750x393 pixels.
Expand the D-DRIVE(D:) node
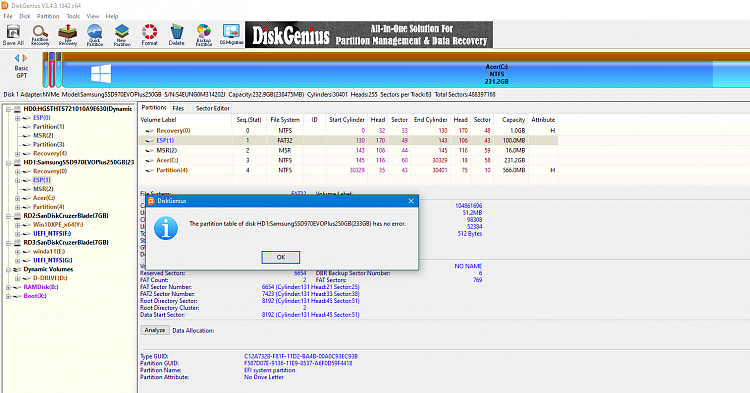tap(18, 278)
